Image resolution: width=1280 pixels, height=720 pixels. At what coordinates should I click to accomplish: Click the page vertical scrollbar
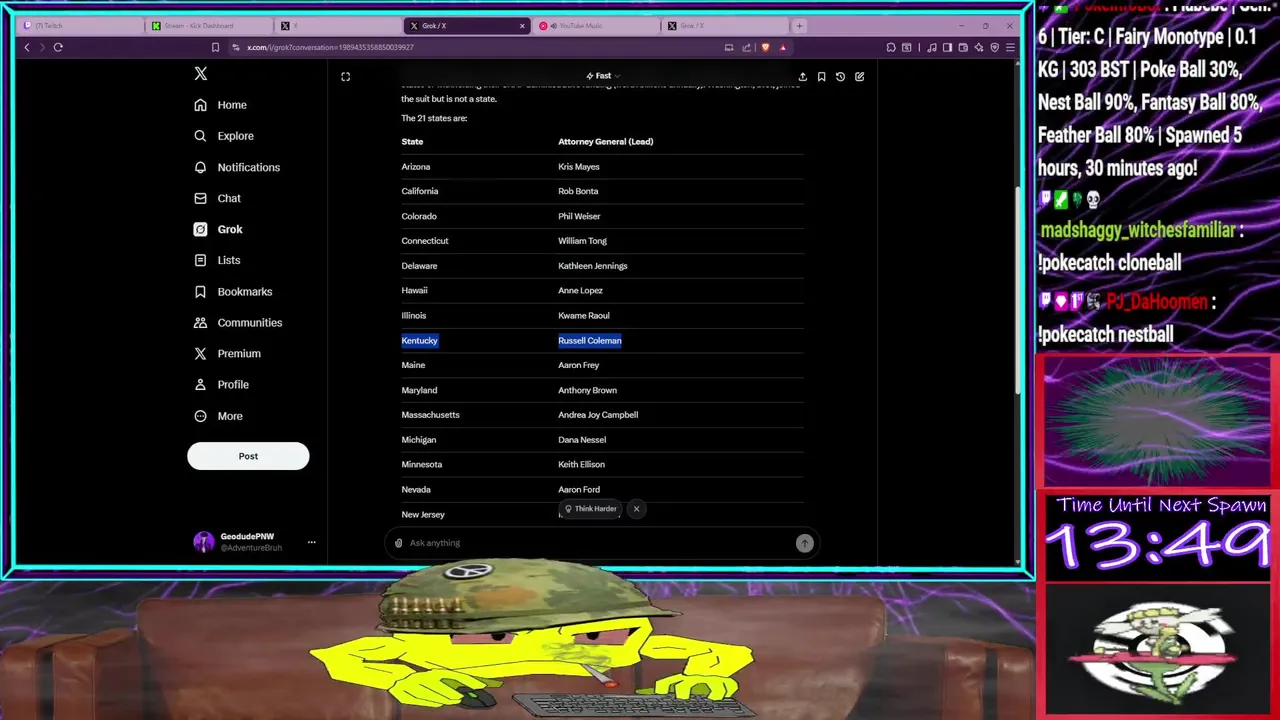(1018, 290)
